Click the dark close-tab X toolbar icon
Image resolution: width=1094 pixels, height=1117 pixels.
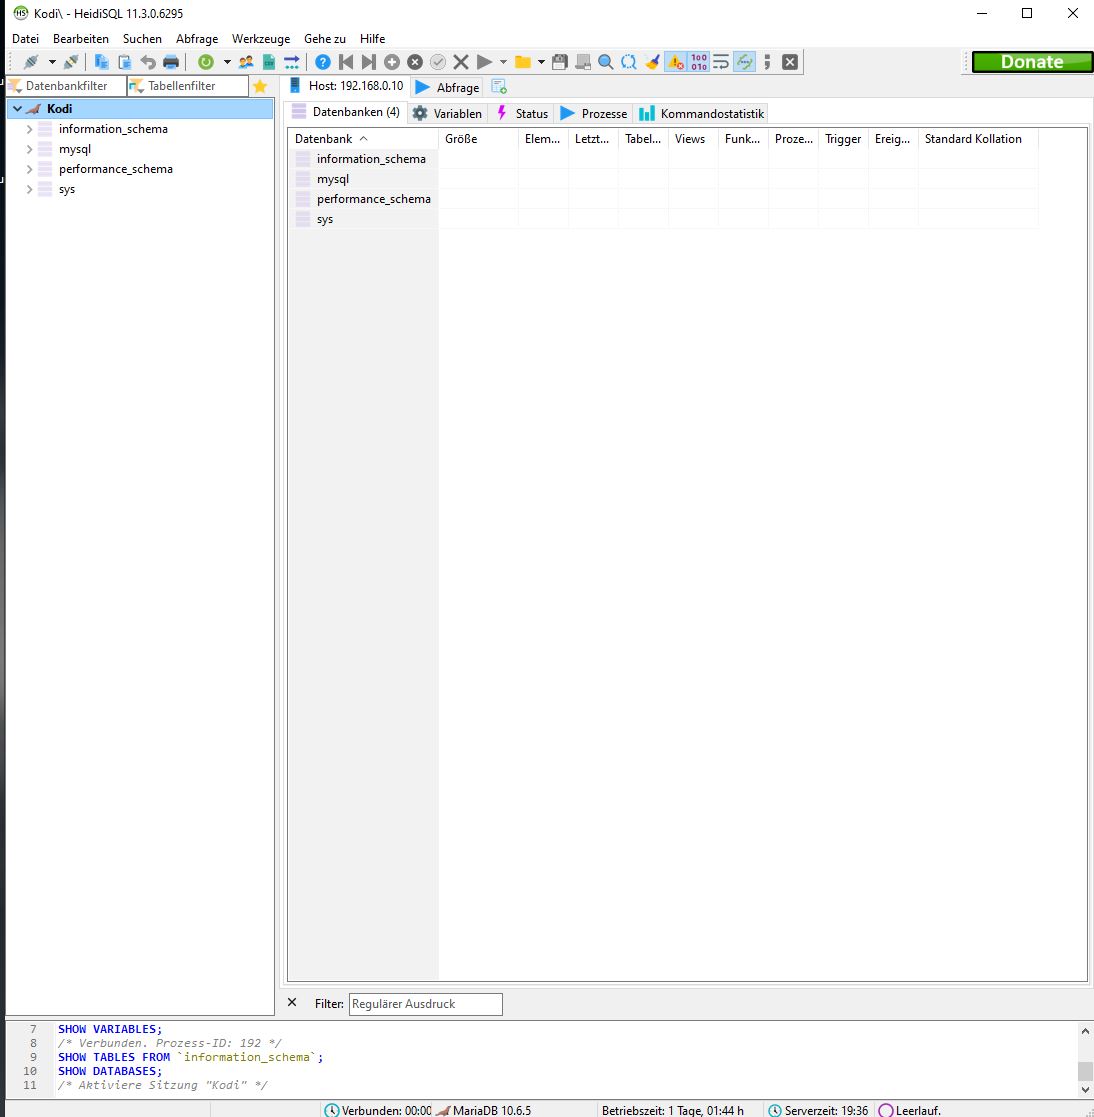(x=790, y=62)
